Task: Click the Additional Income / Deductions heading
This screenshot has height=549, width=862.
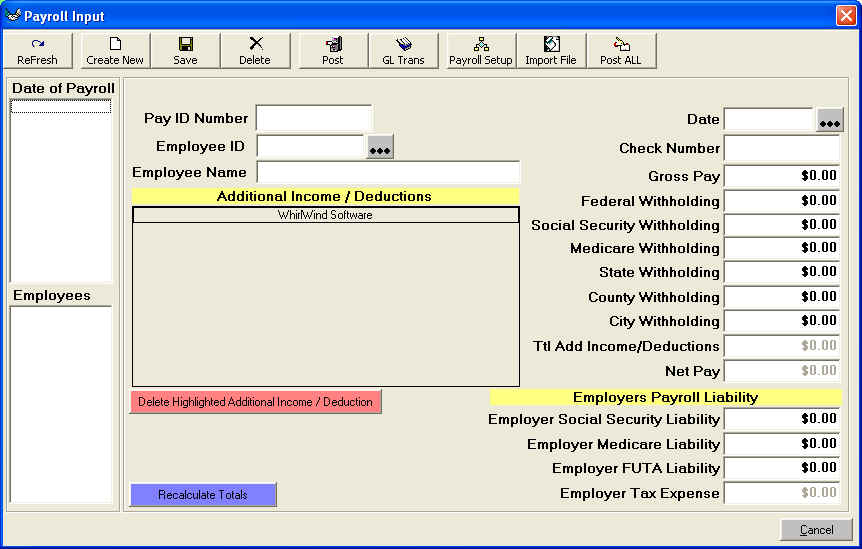Action: pos(325,196)
